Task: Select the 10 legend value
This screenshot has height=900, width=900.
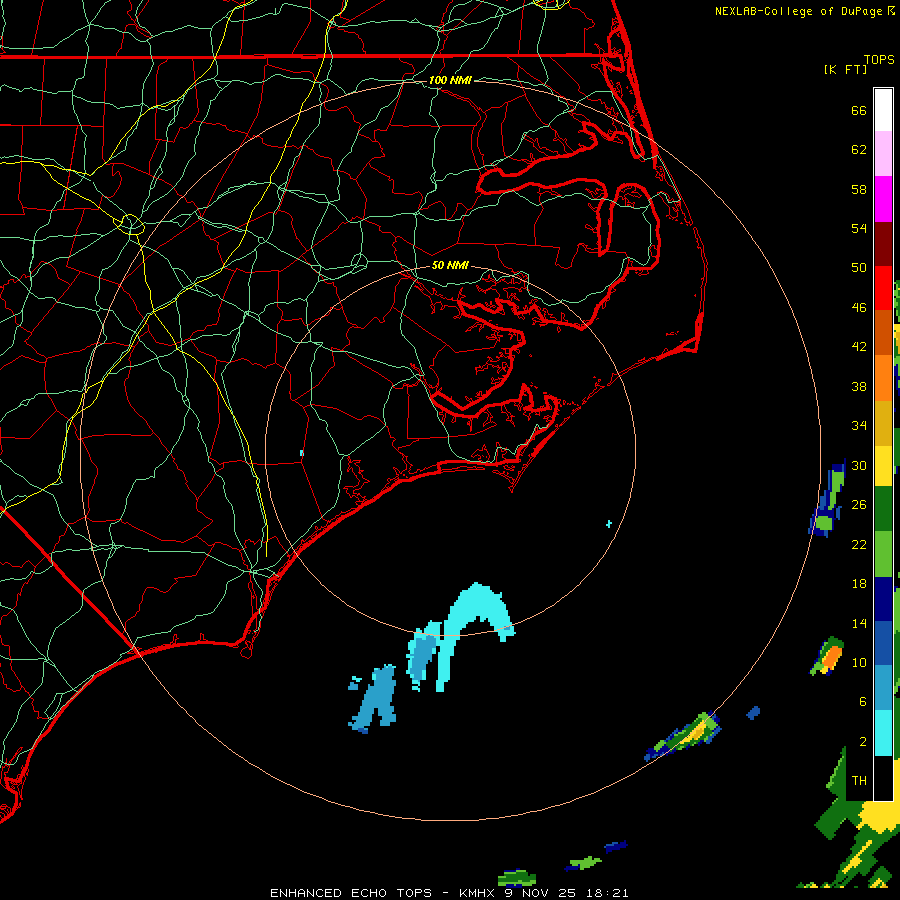Action: point(859,662)
